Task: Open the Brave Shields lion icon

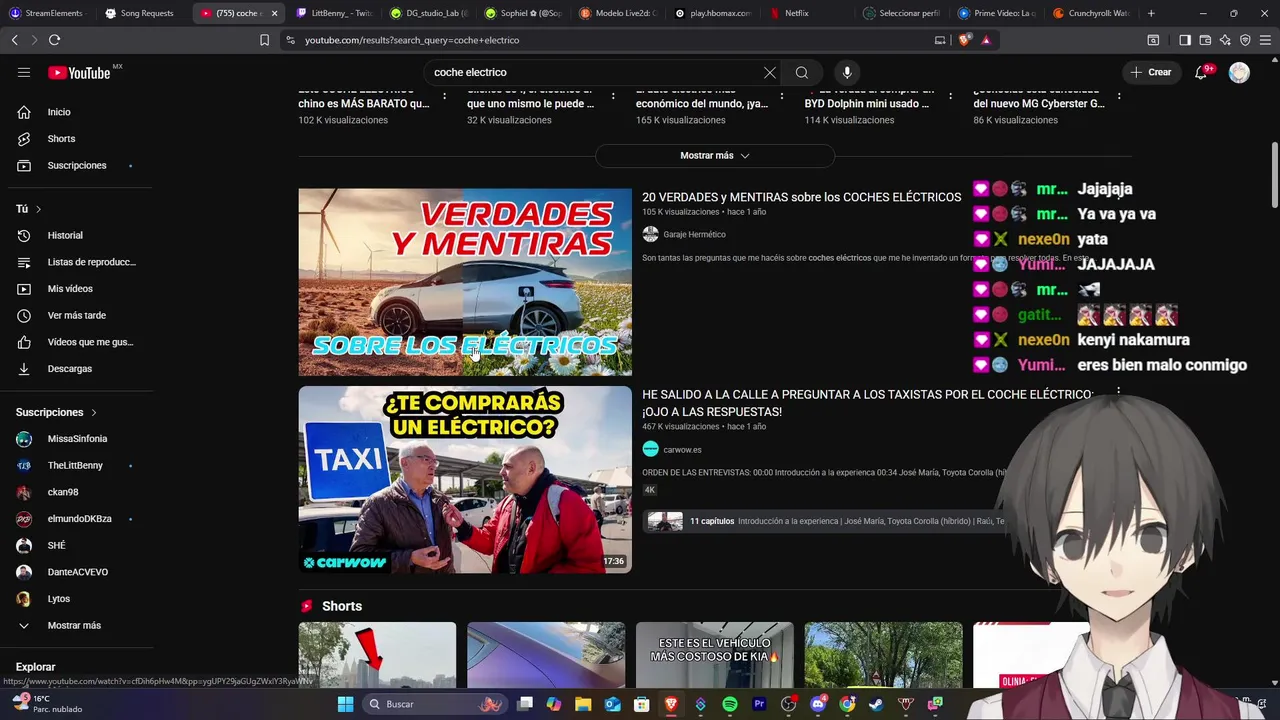Action: point(964,40)
